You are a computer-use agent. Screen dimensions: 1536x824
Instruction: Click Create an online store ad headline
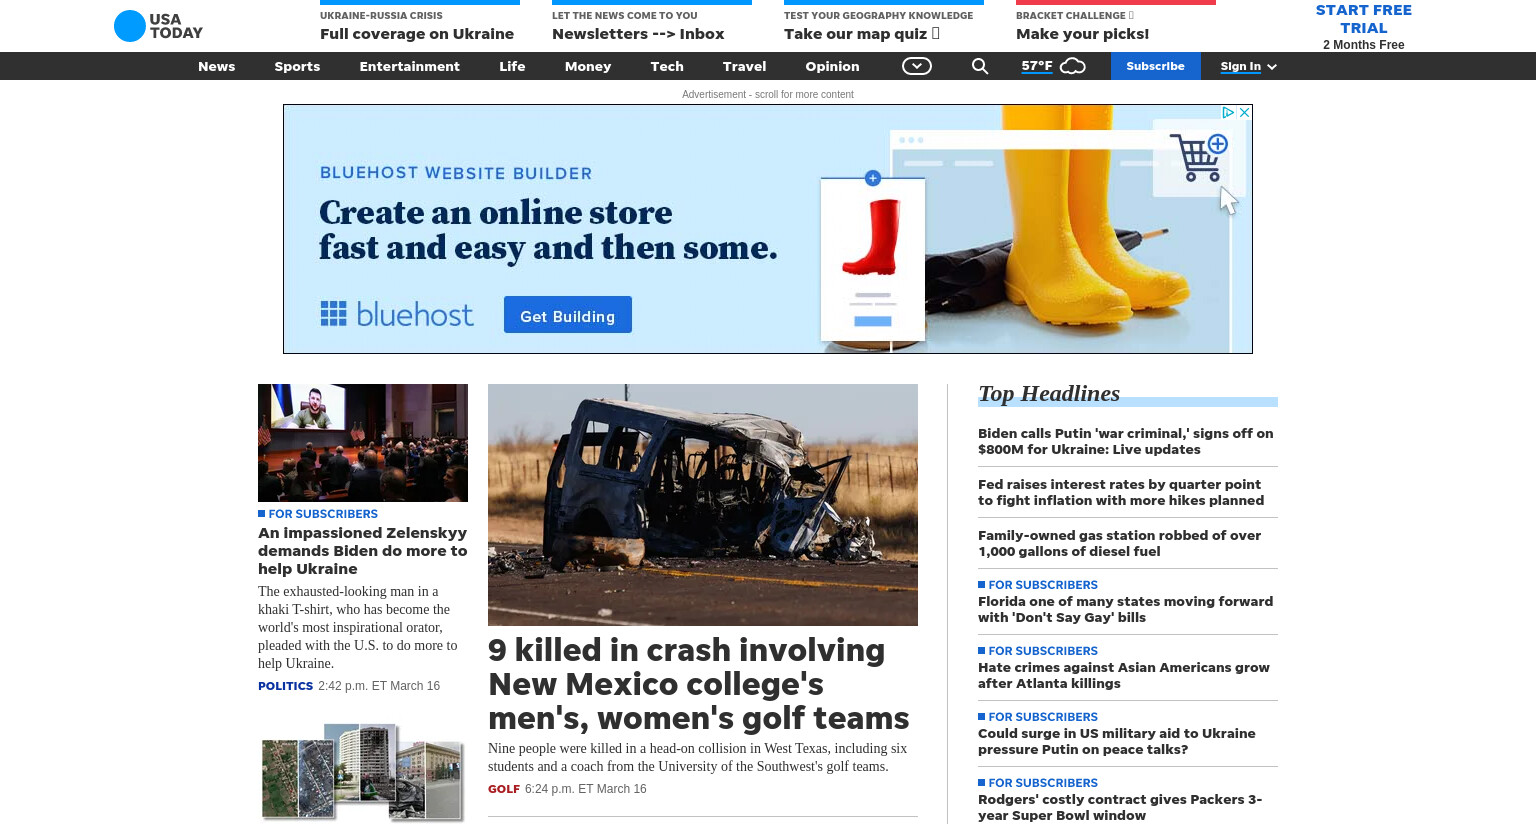click(548, 230)
